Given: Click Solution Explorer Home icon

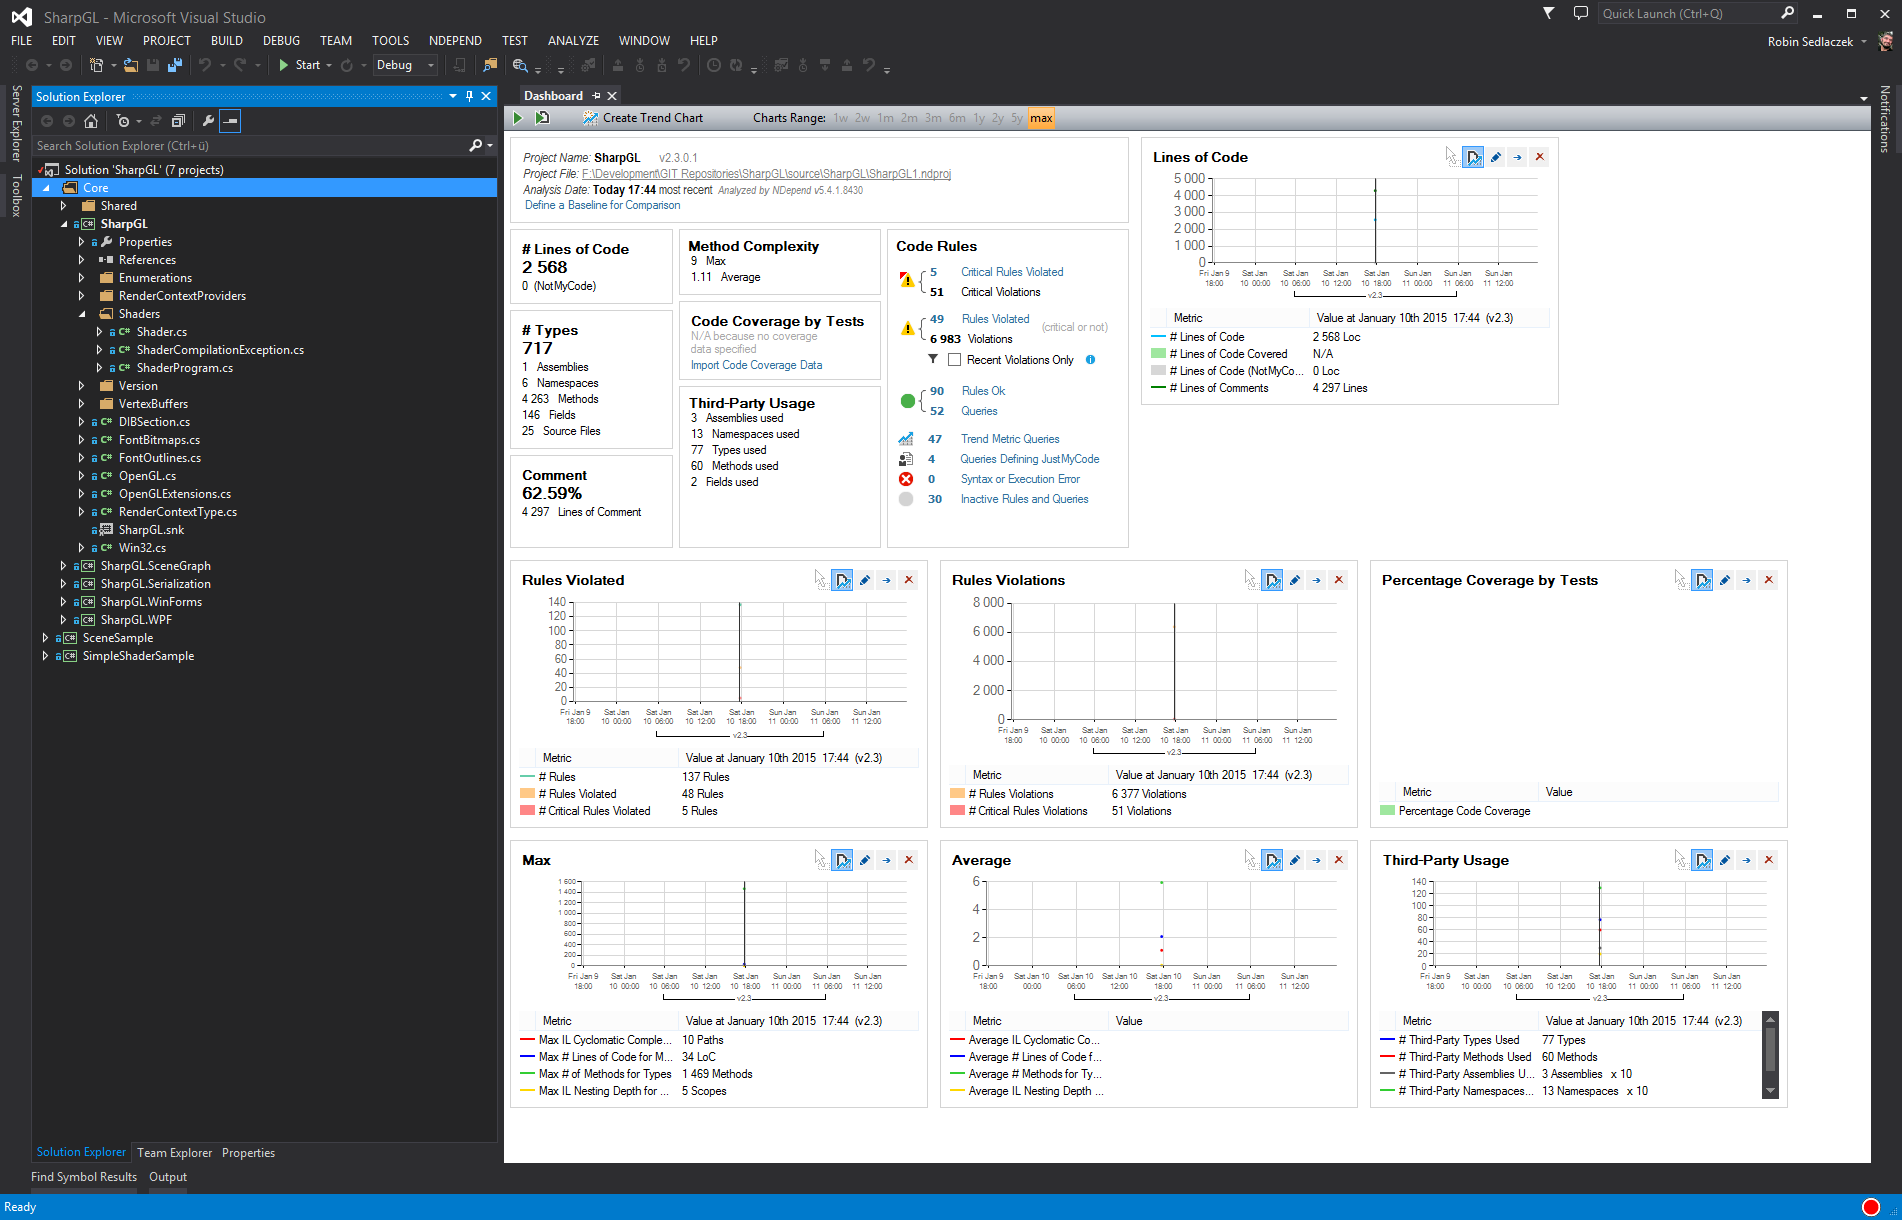Looking at the screenshot, I should click(x=91, y=121).
